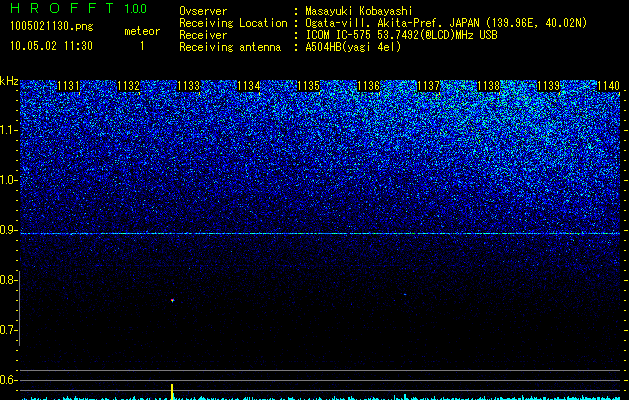Click the 1133 time marker
Screen dimensions: 629x400
[189, 86]
